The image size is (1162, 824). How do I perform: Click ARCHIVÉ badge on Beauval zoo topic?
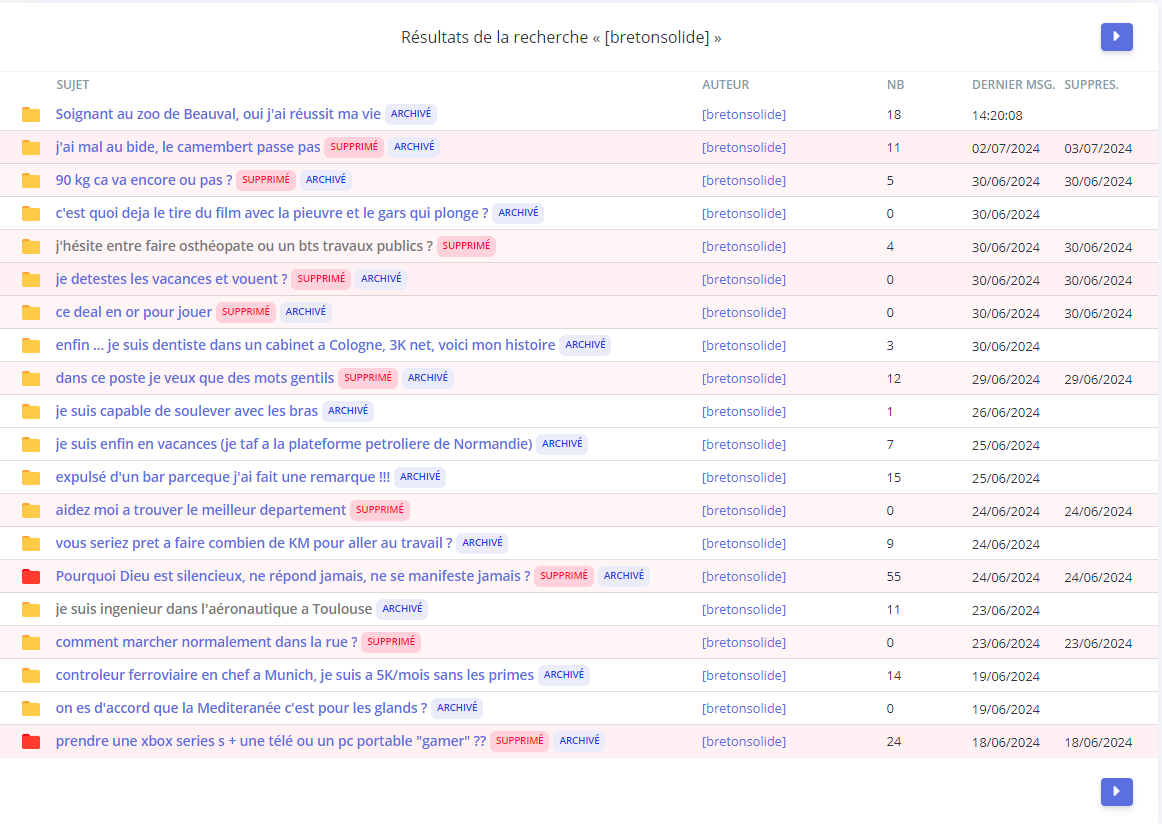(x=411, y=113)
